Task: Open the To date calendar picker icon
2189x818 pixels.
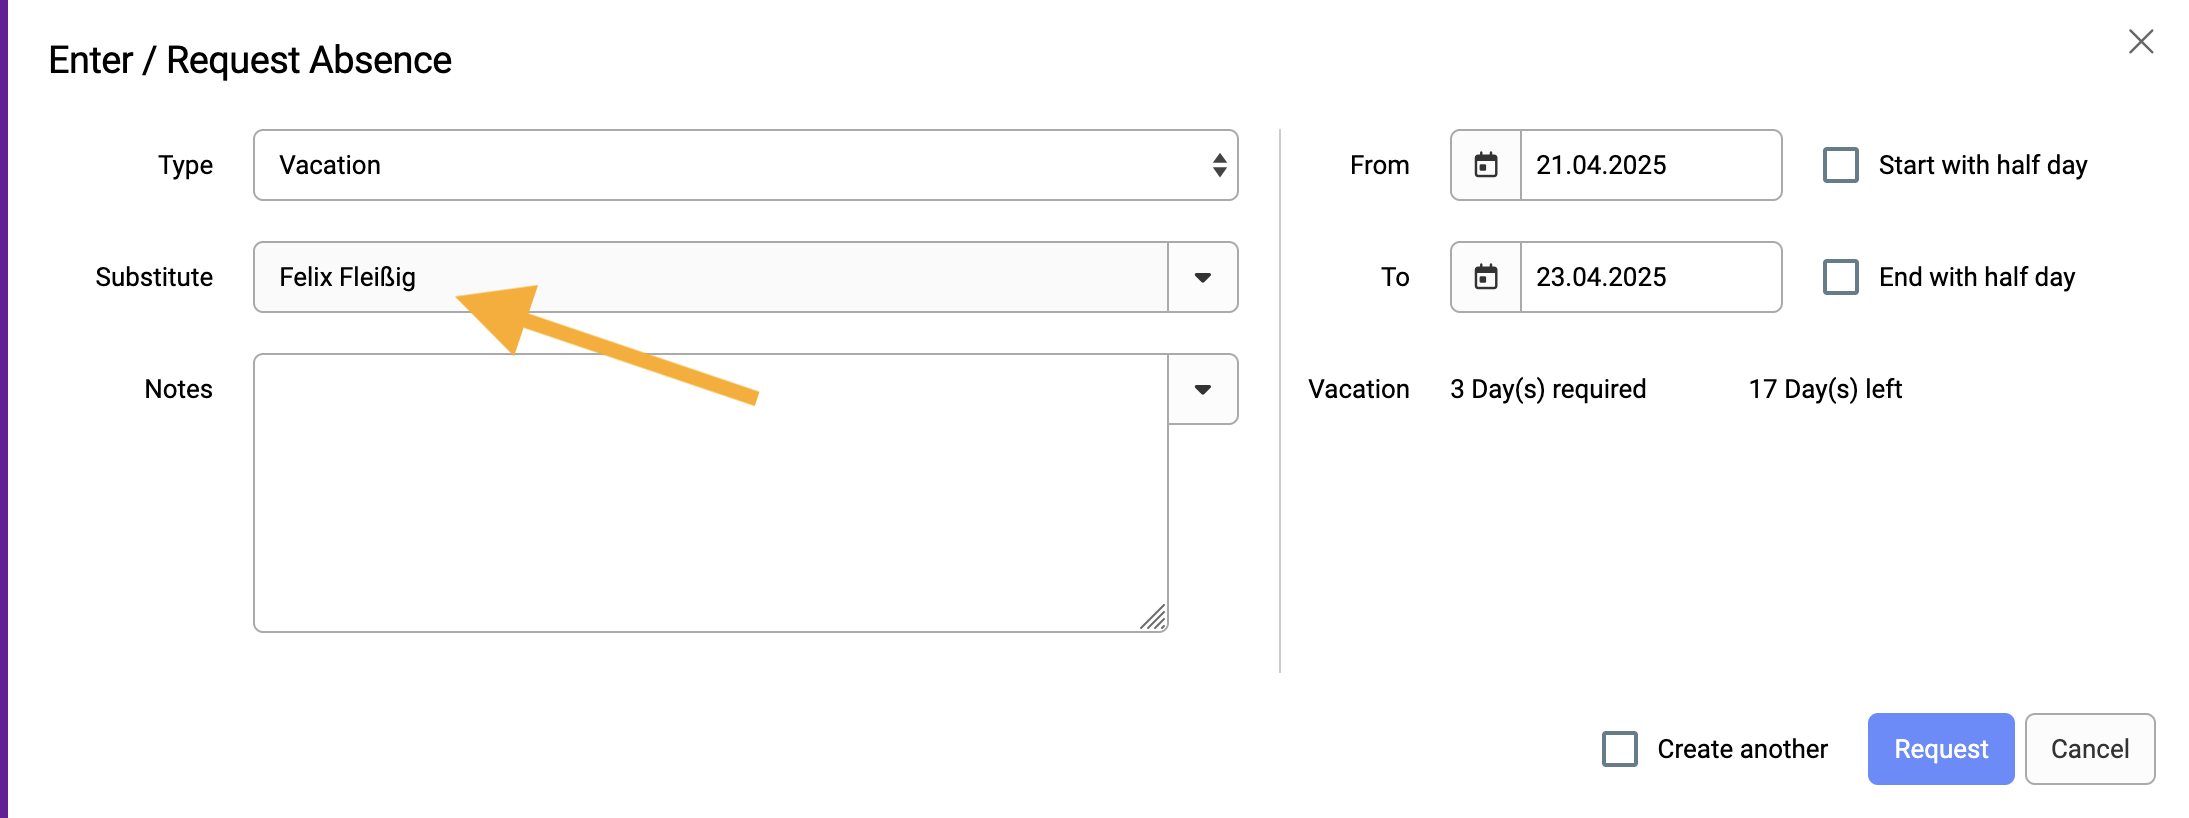Action: [1486, 277]
